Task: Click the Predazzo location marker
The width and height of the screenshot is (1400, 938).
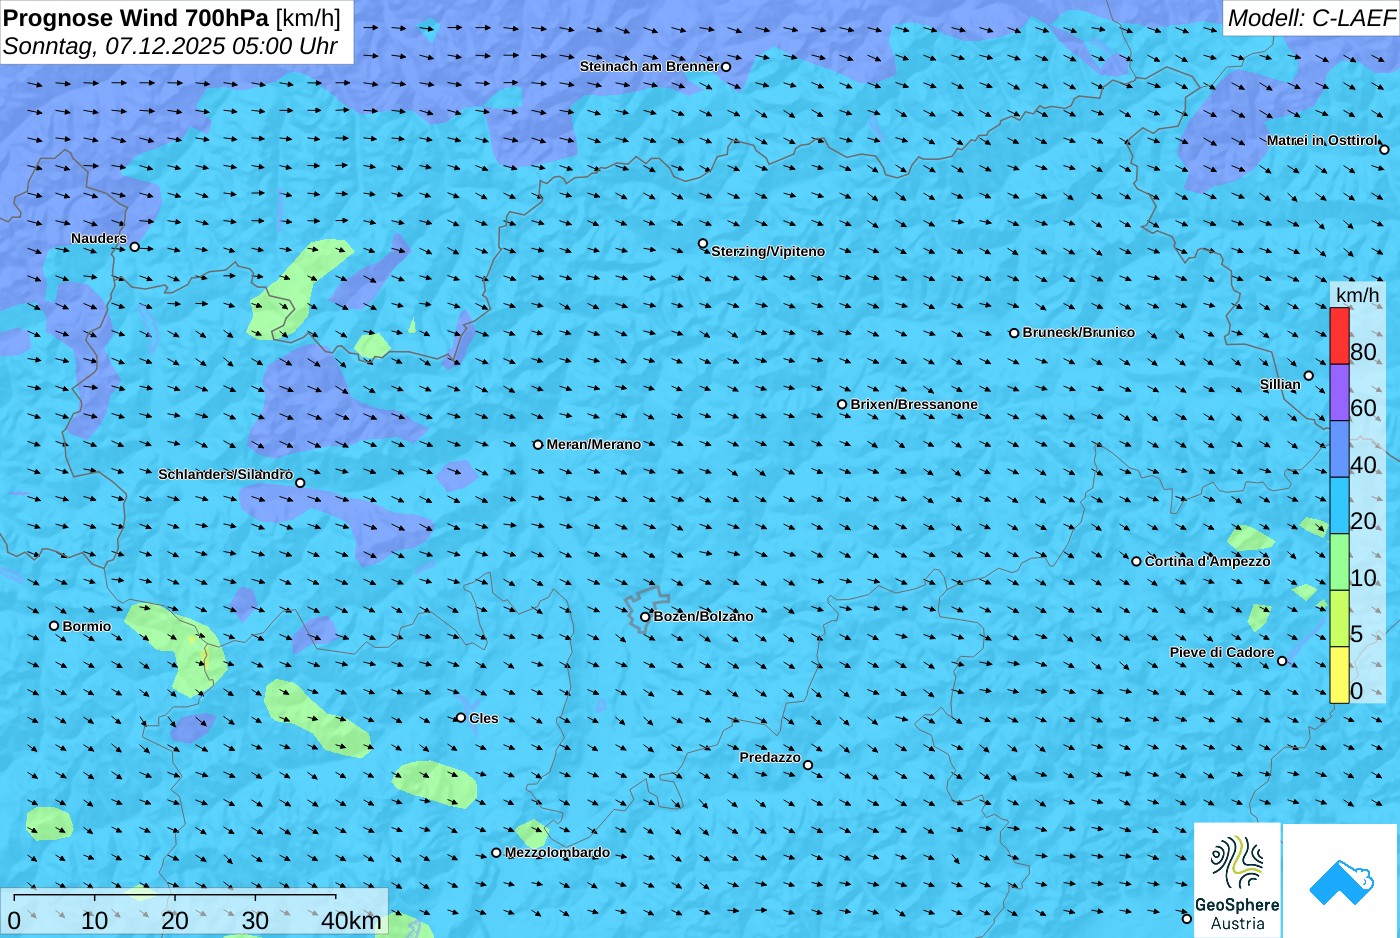Action: [x=808, y=766]
